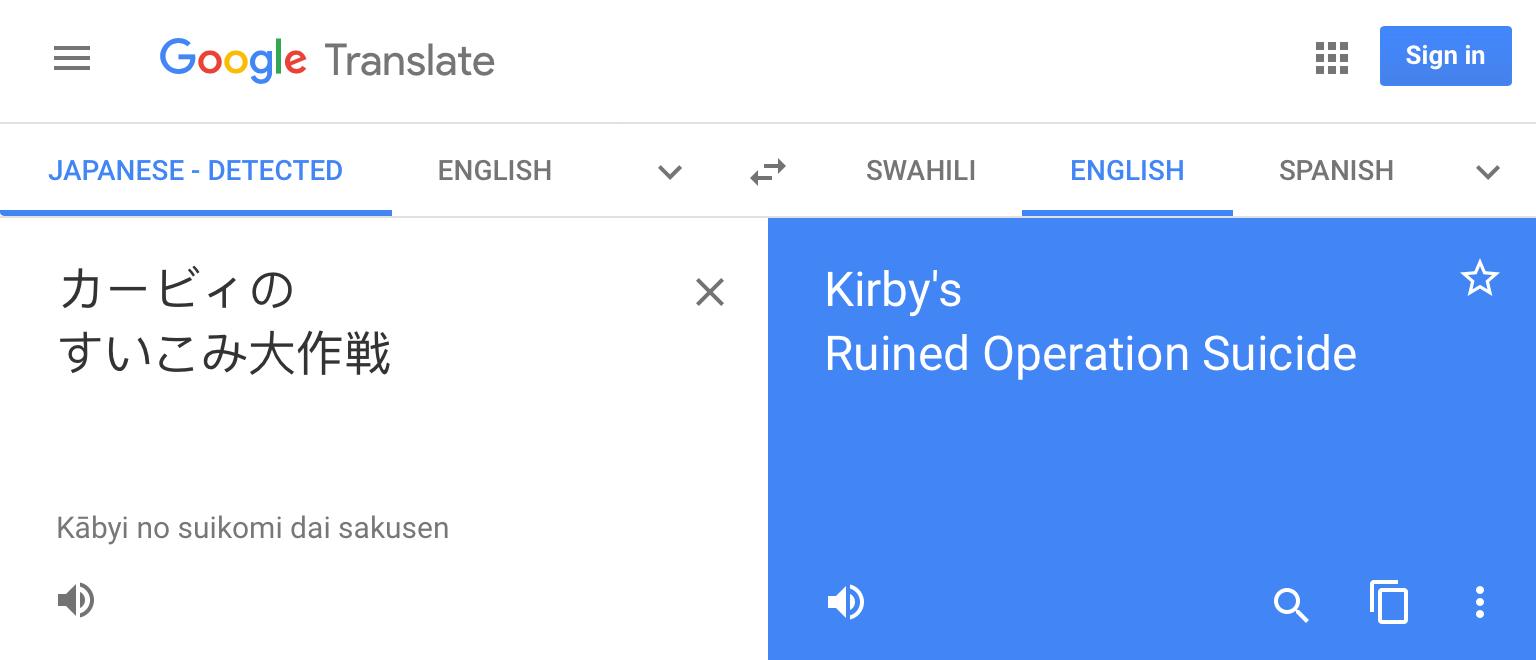Select Swahili as target language

(920, 171)
